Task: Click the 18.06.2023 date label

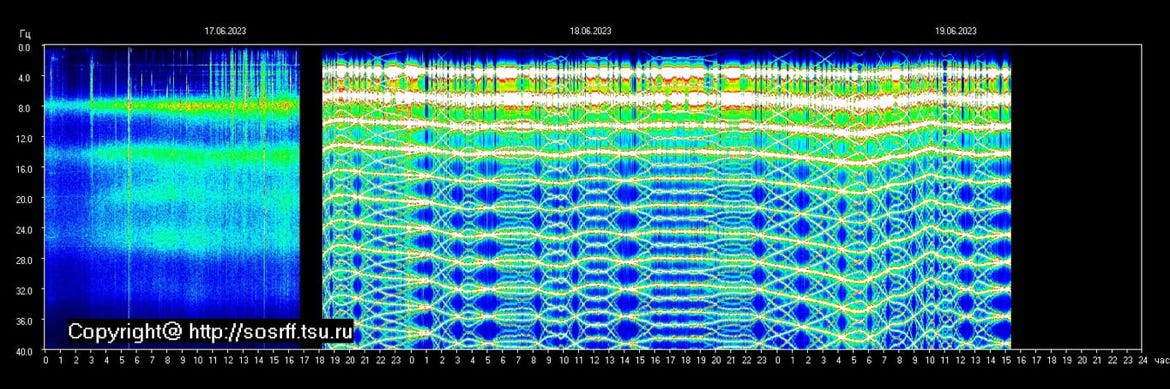Action: pos(591,31)
